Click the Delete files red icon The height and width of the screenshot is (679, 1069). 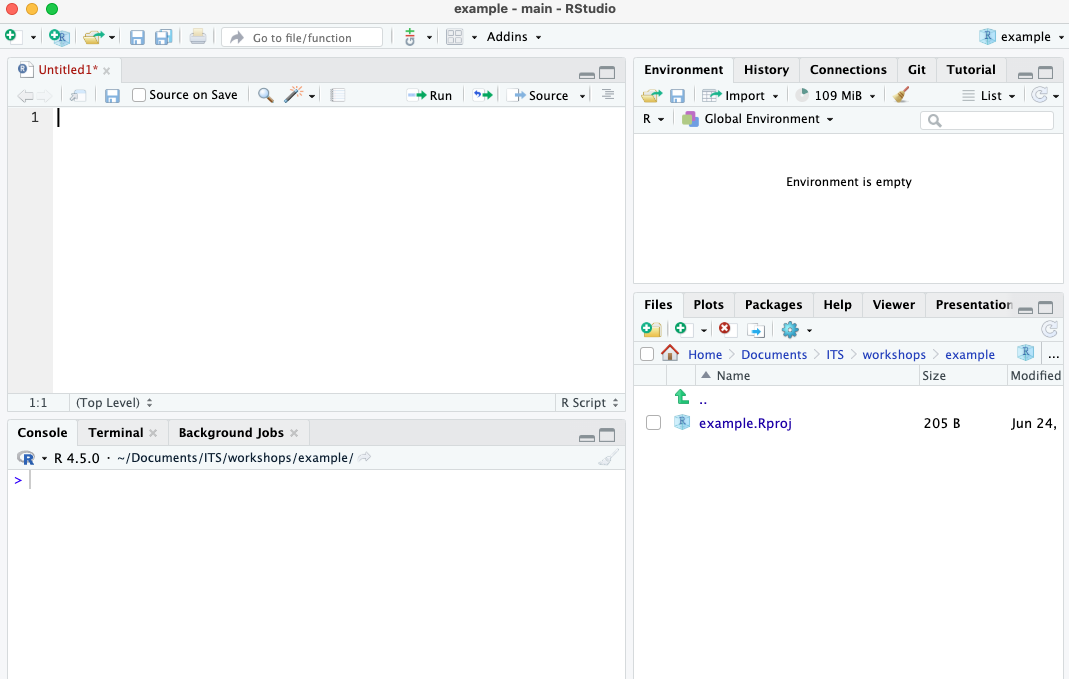click(726, 329)
